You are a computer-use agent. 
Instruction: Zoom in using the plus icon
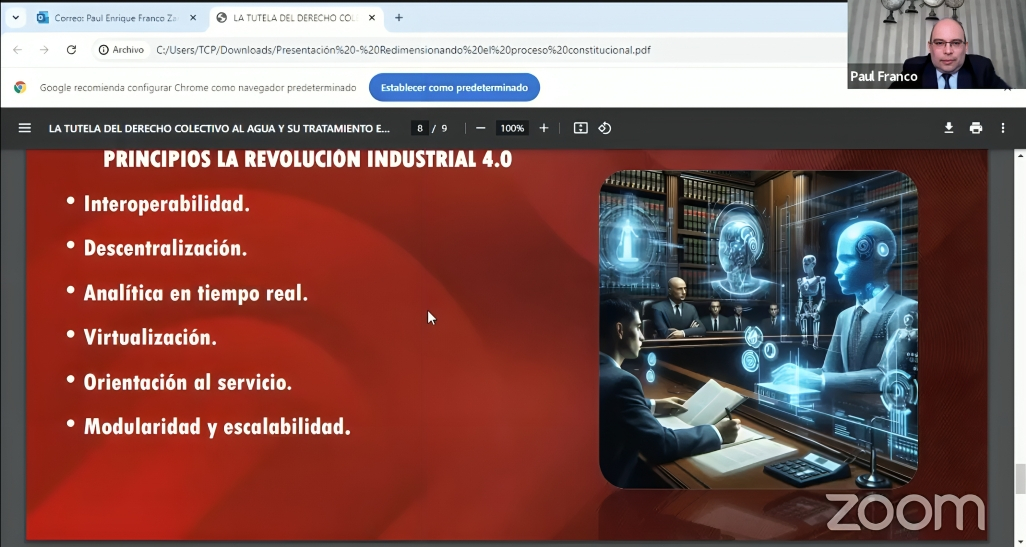click(x=544, y=128)
